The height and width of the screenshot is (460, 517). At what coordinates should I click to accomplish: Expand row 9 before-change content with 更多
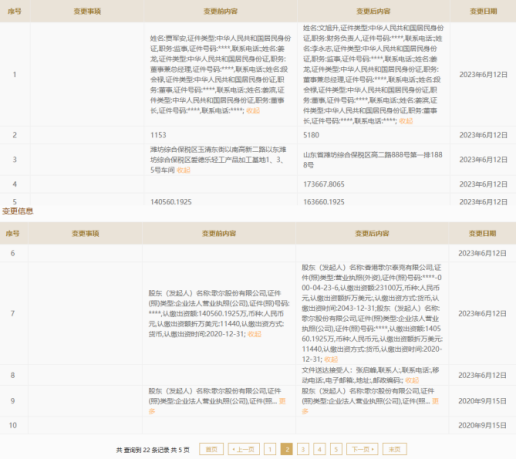pyautogui.click(x=282, y=401)
